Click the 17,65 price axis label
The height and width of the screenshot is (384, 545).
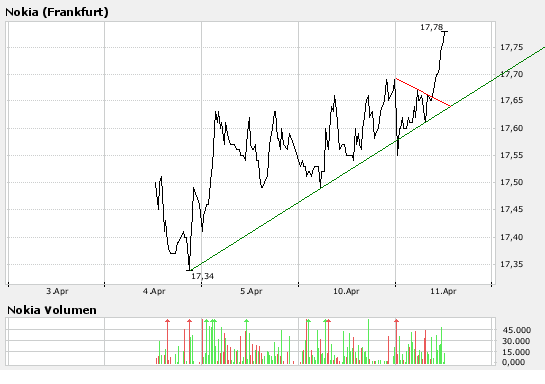click(x=511, y=100)
